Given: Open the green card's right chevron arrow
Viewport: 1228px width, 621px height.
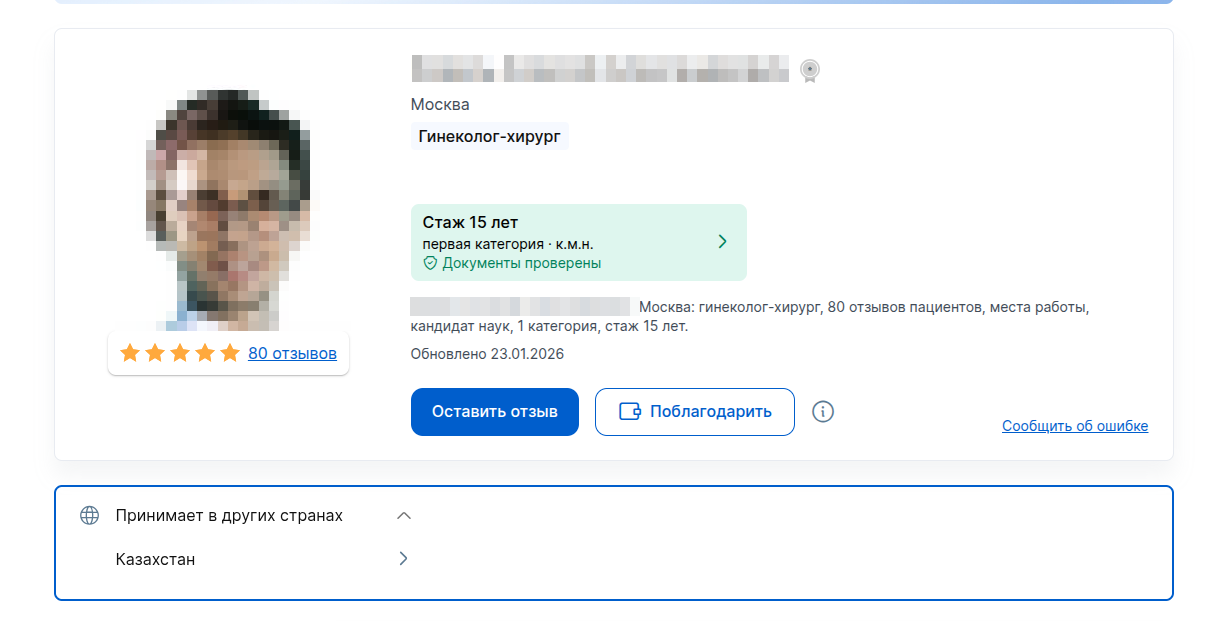Looking at the screenshot, I should click(723, 242).
